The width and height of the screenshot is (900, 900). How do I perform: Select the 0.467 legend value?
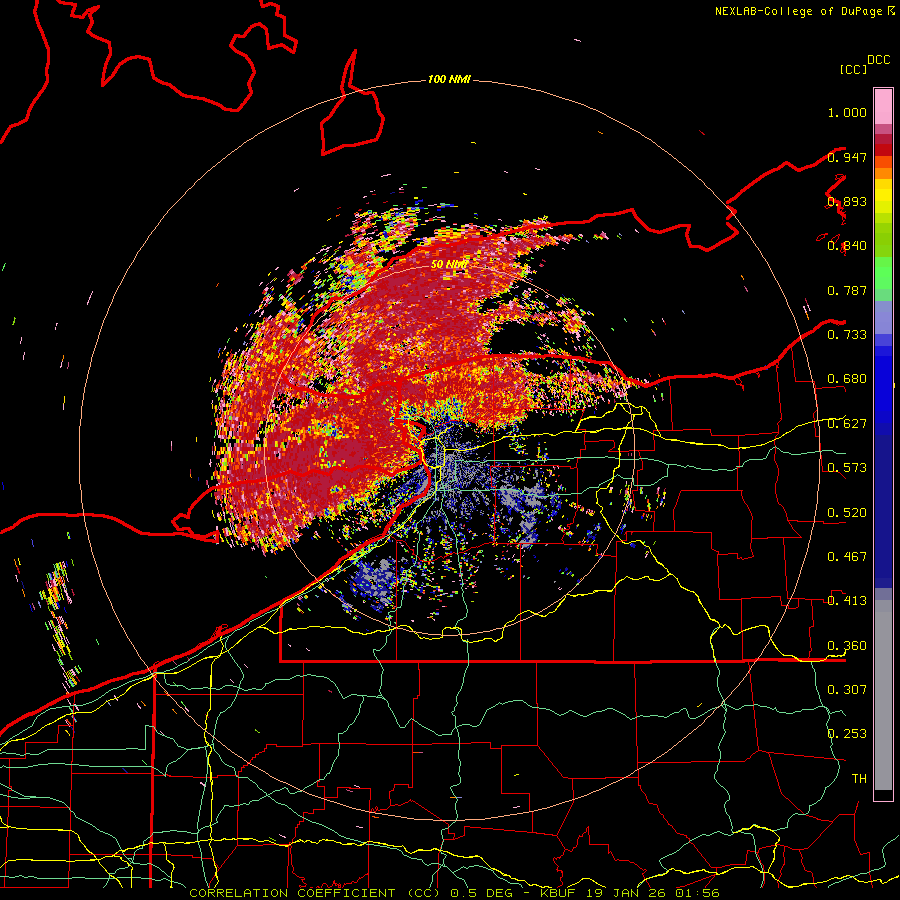(x=847, y=556)
